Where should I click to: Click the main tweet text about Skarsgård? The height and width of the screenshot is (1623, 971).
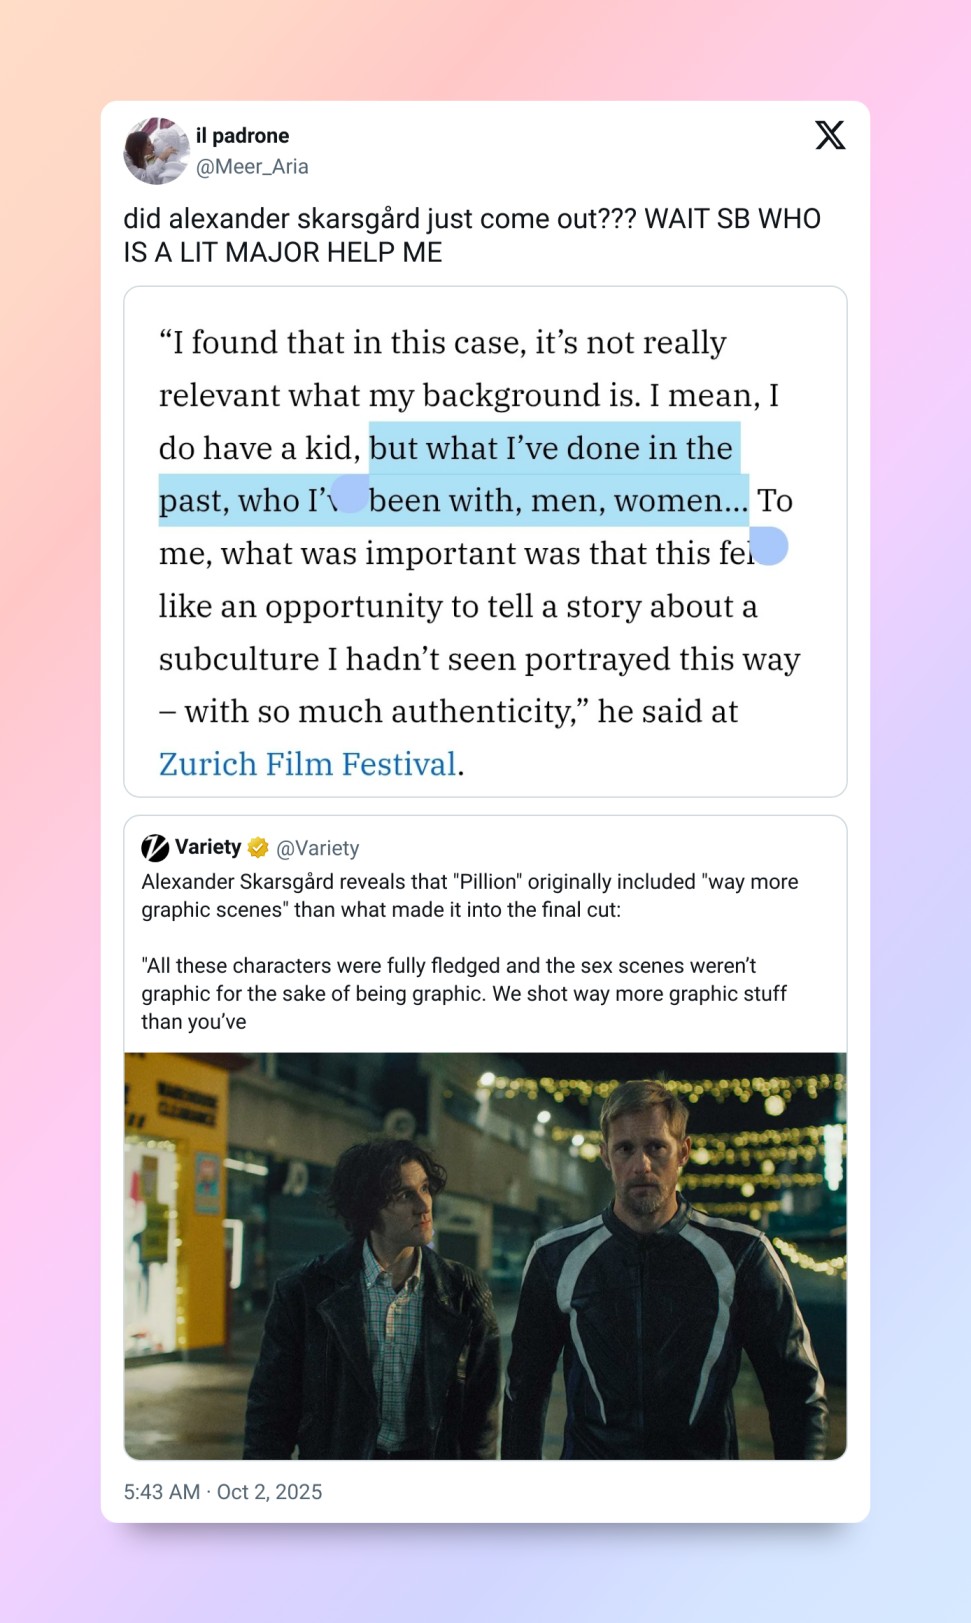click(x=472, y=235)
